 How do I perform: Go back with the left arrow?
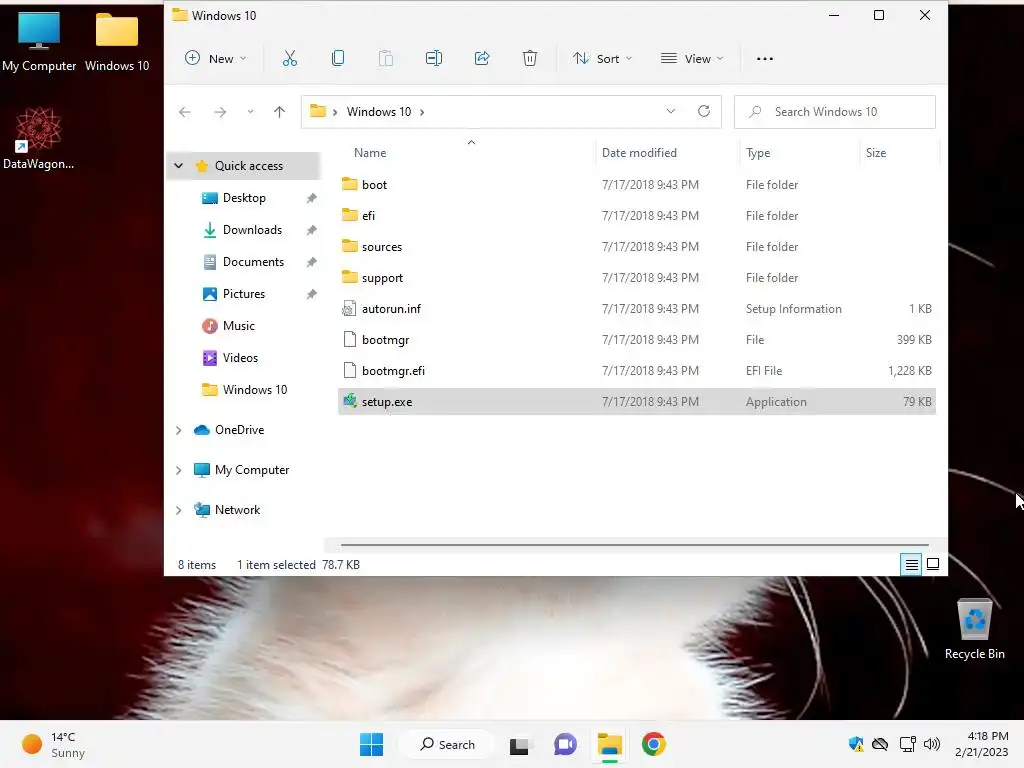pyautogui.click(x=185, y=112)
